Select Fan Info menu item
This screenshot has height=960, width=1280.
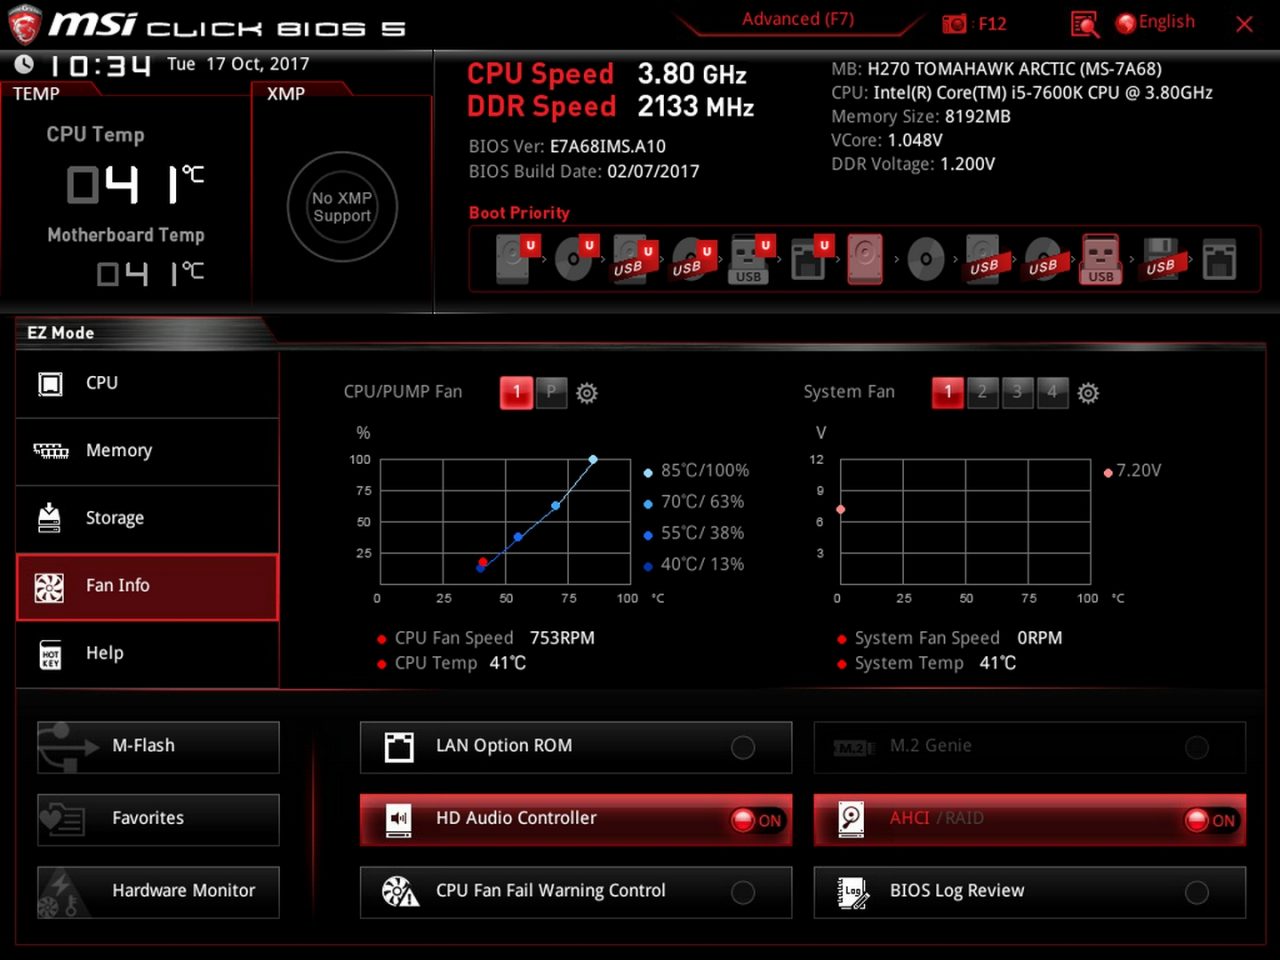tap(147, 587)
